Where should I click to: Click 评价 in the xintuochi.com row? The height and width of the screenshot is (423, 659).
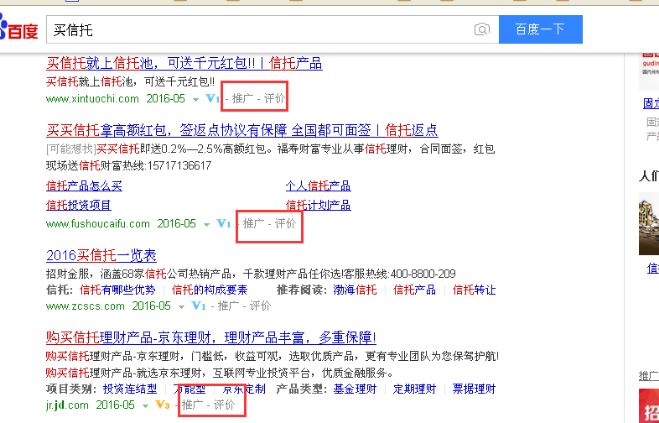click(274, 99)
